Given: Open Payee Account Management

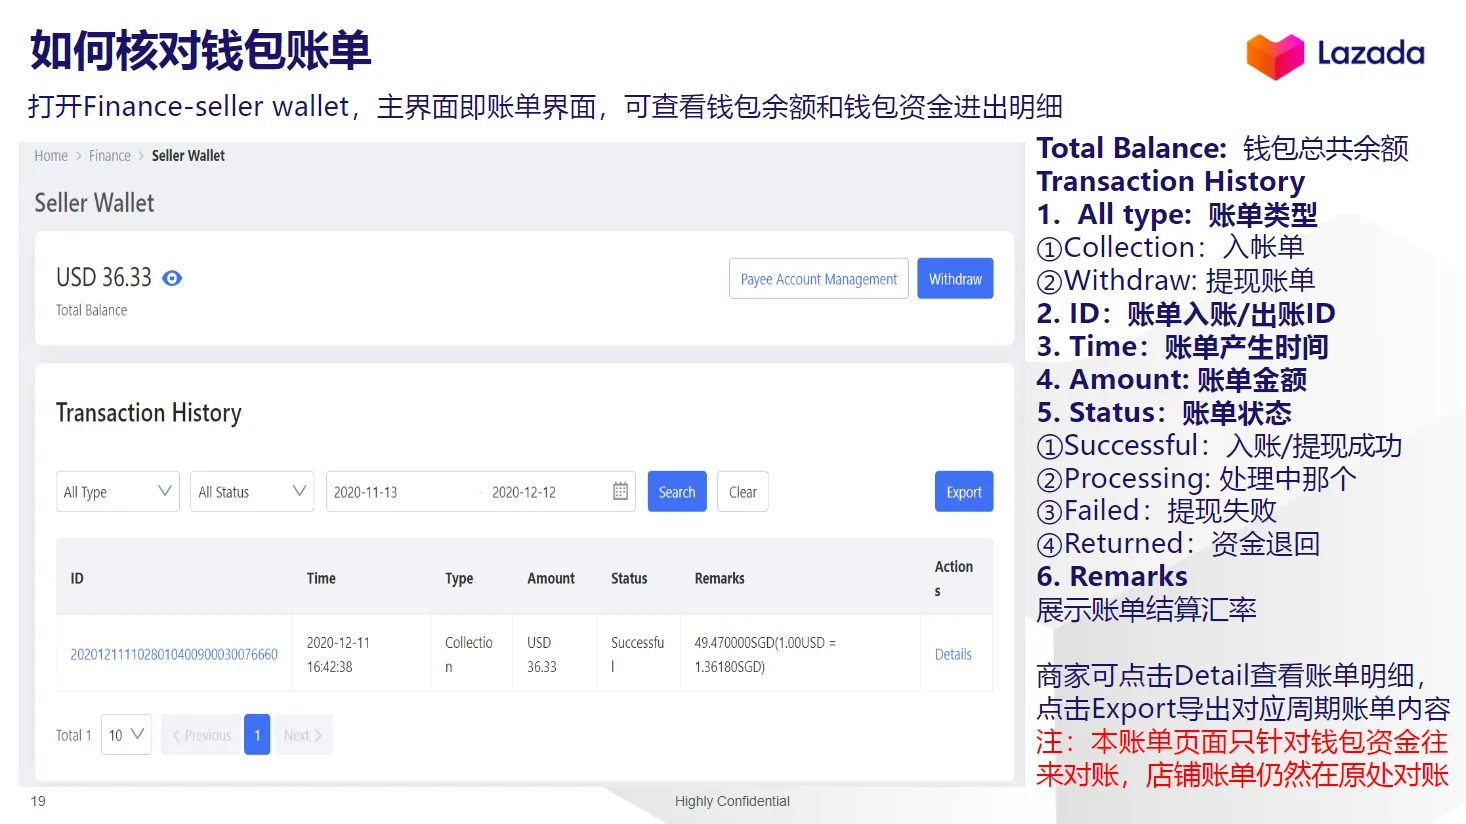Looking at the screenshot, I should pos(818,278).
